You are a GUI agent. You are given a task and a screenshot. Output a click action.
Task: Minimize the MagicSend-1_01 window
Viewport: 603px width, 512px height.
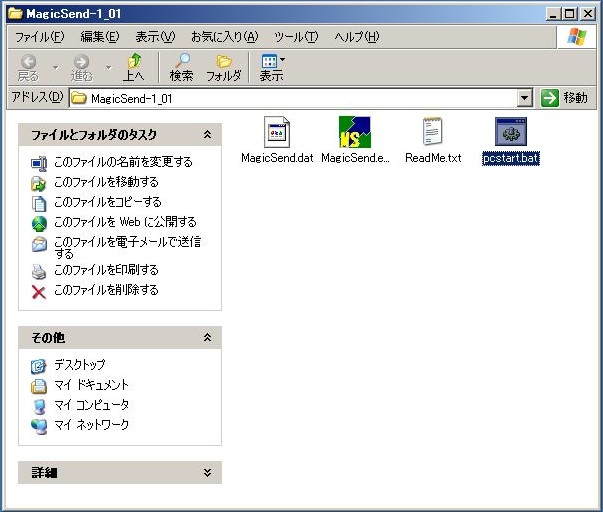pyautogui.click(x=553, y=14)
